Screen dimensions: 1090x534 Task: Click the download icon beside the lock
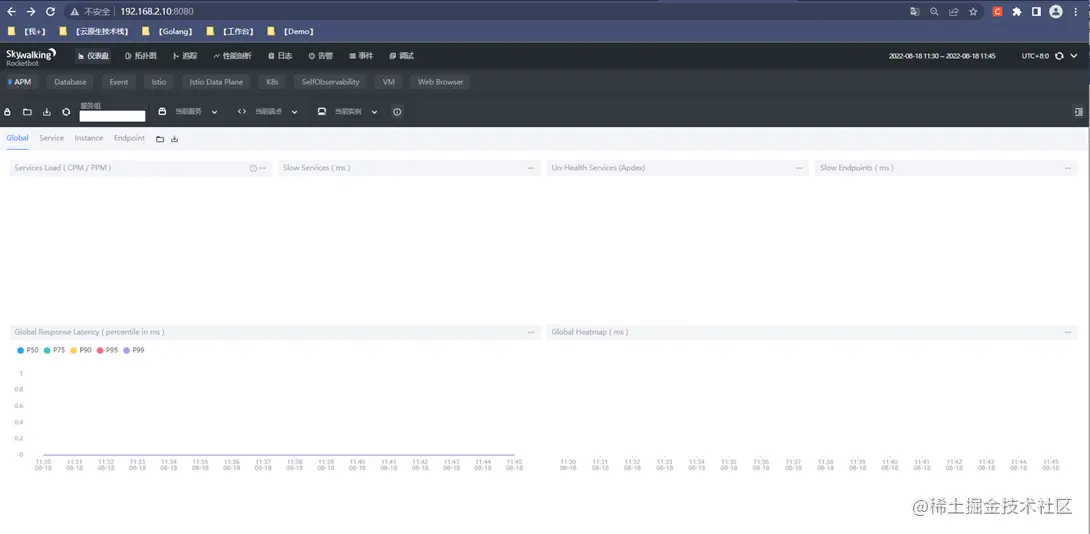tap(47, 112)
